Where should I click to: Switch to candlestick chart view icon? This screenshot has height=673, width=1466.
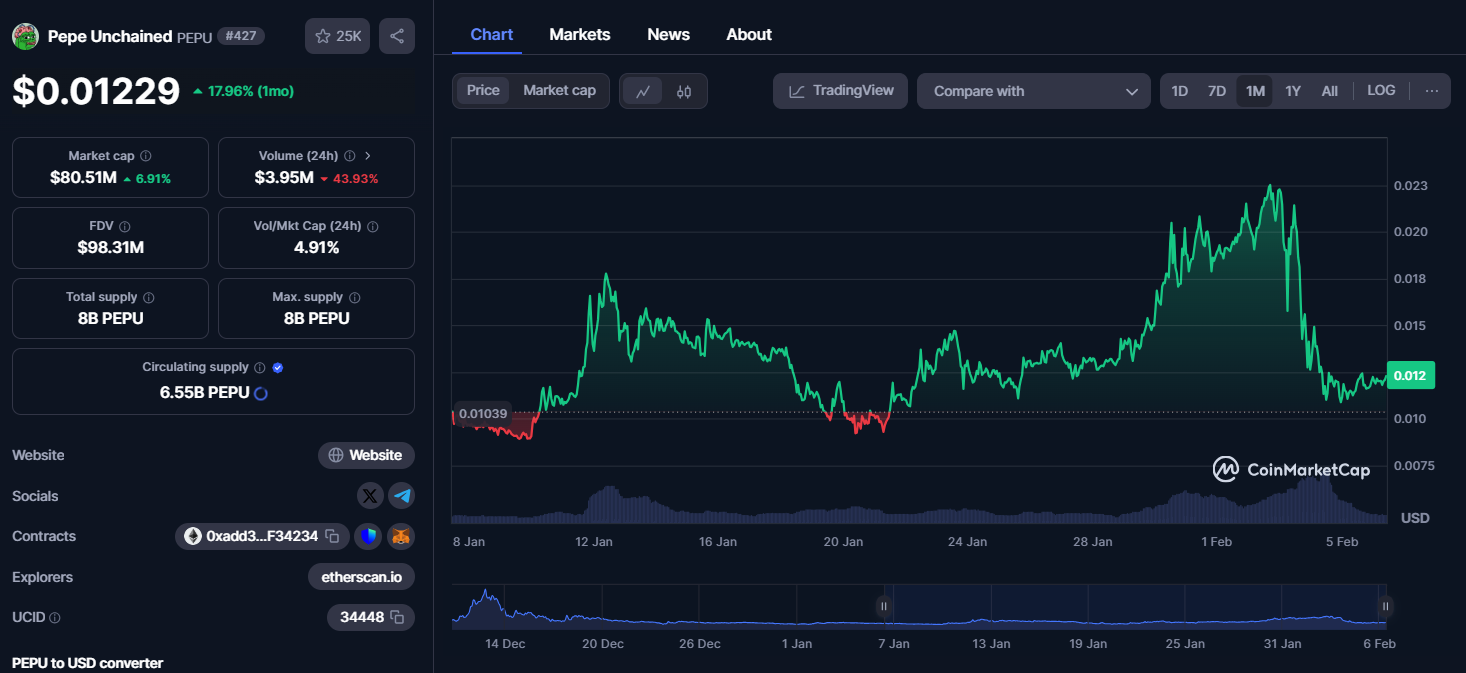pos(684,91)
